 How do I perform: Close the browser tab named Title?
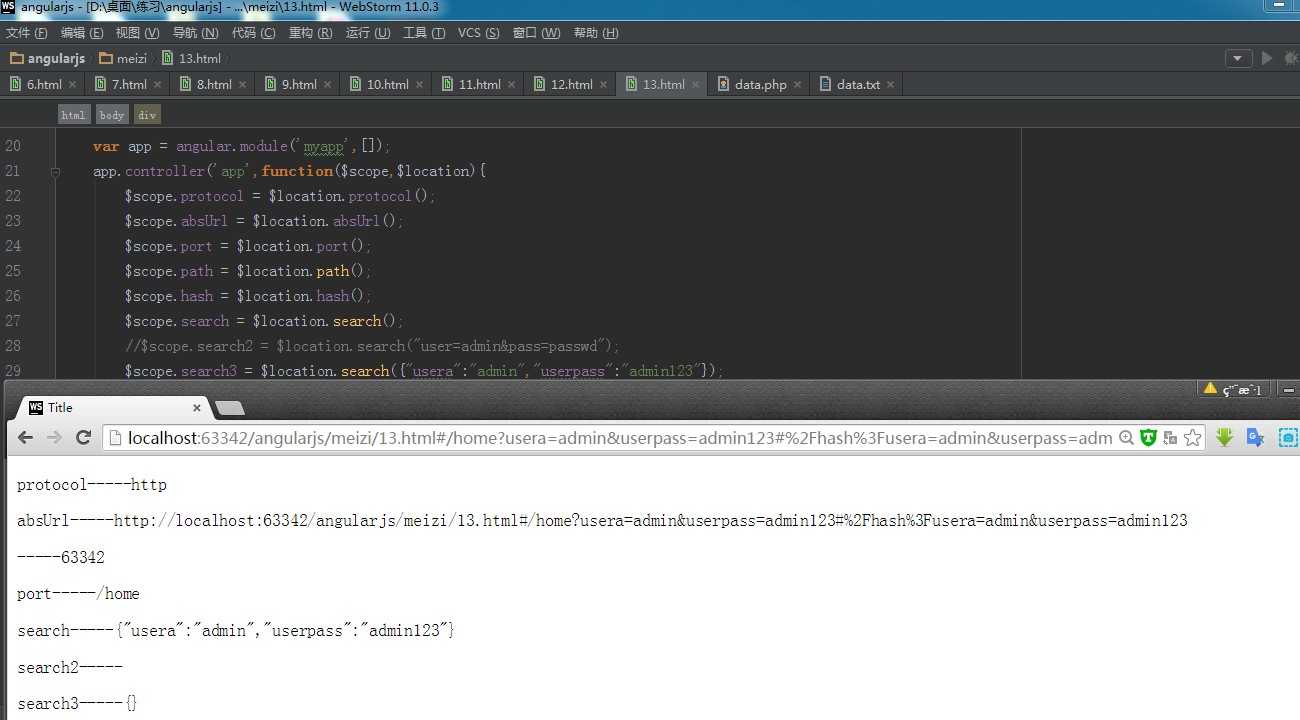[197, 408]
